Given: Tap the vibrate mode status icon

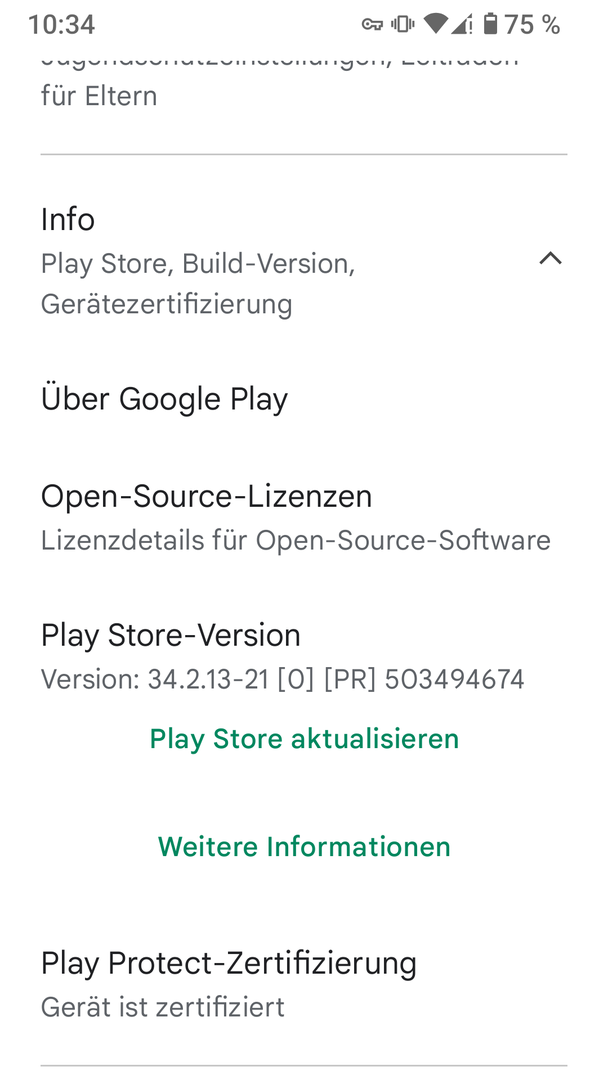Looking at the screenshot, I should [x=403, y=24].
